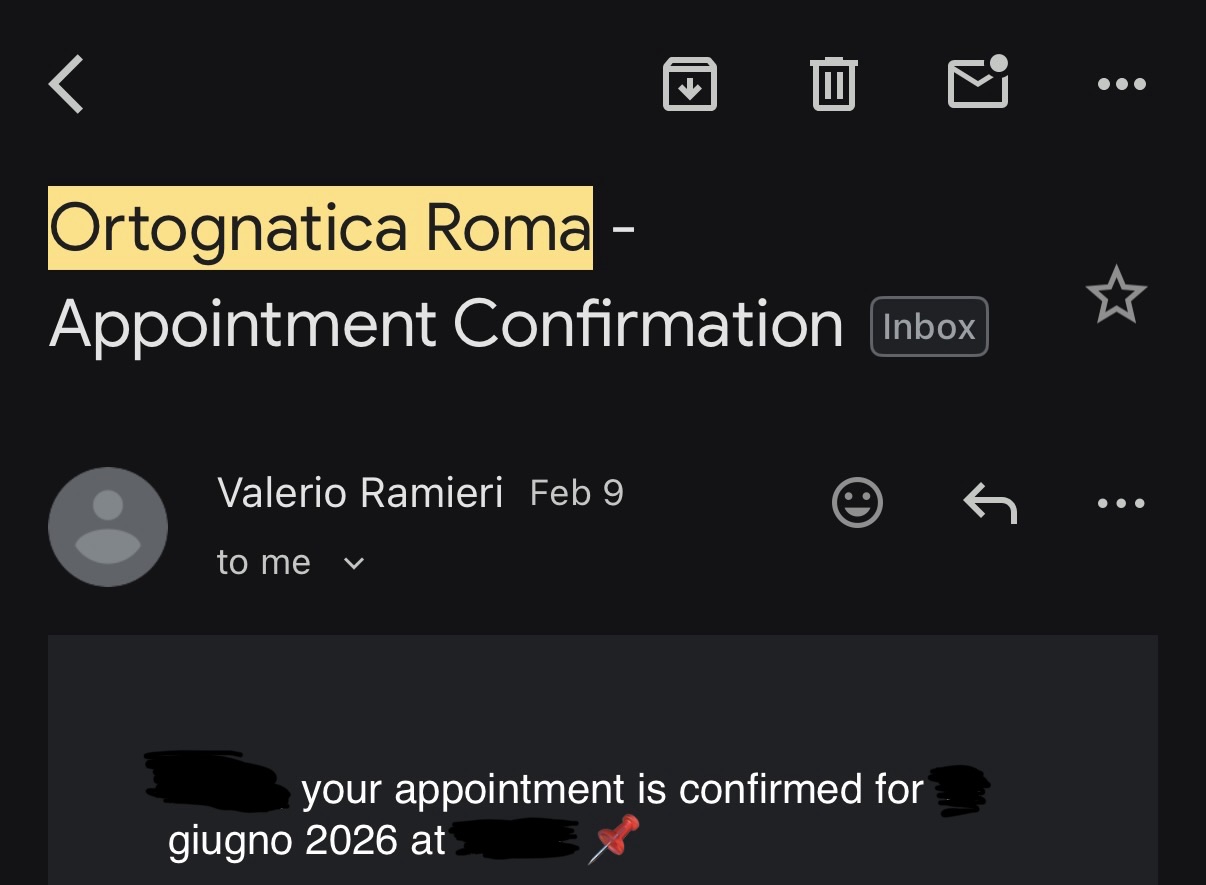1206x885 pixels.
Task: Tap the "Appointment Confirmation" subject line
Action: (x=446, y=325)
